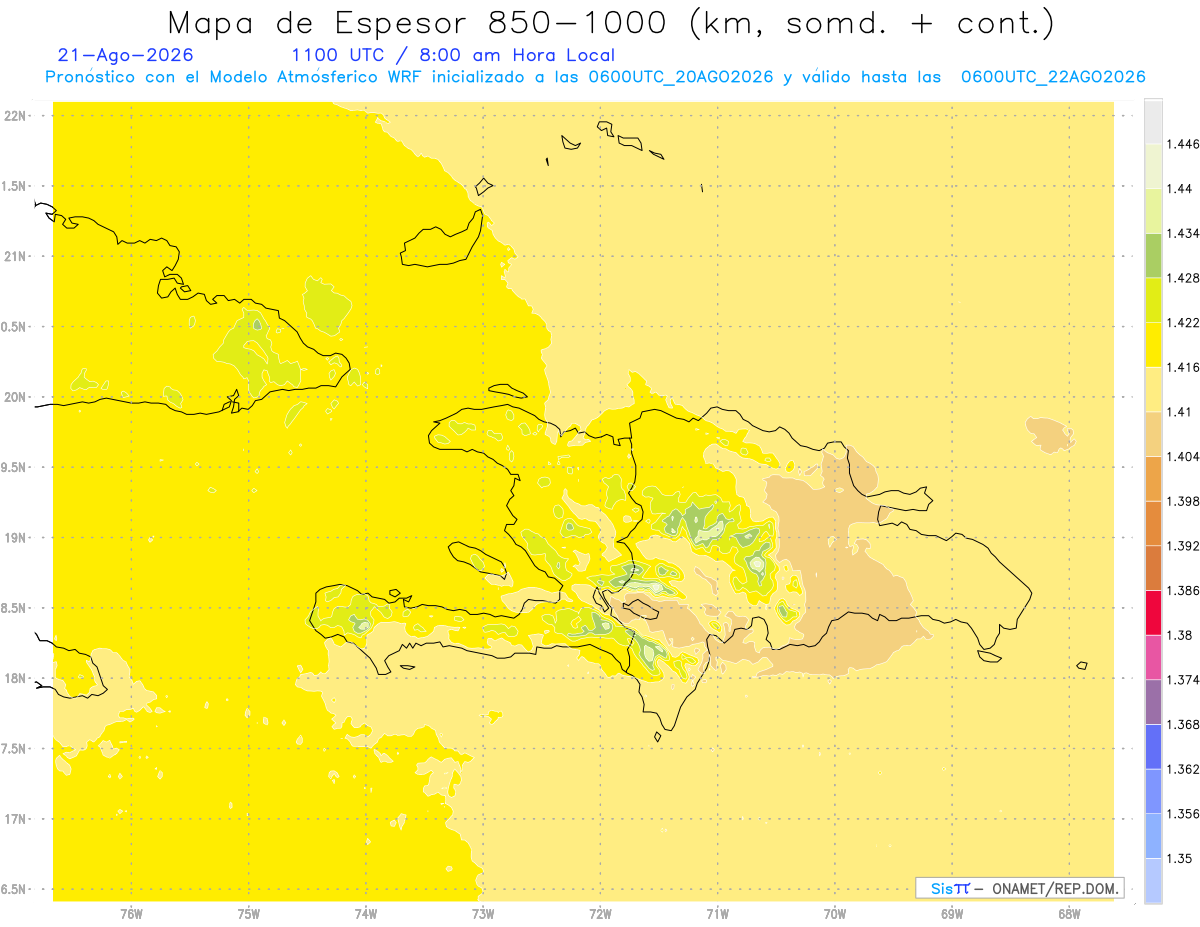
Task: Select the pink legend band between 1.374 and 1.38
Action: click(1153, 657)
